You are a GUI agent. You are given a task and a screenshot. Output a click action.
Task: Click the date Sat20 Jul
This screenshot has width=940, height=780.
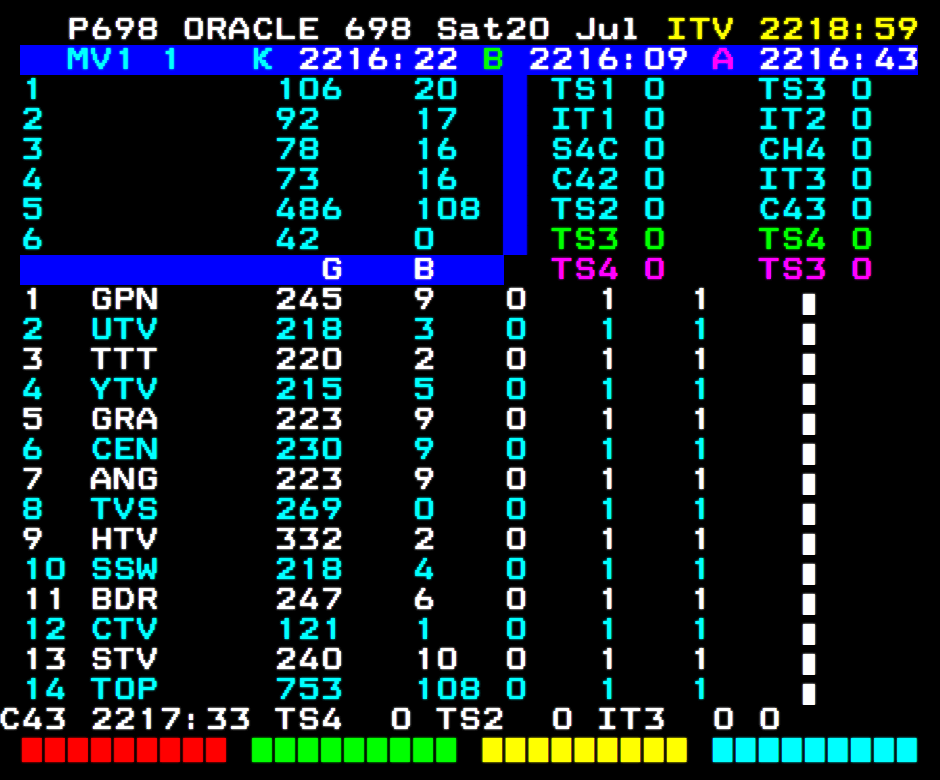click(537, 29)
